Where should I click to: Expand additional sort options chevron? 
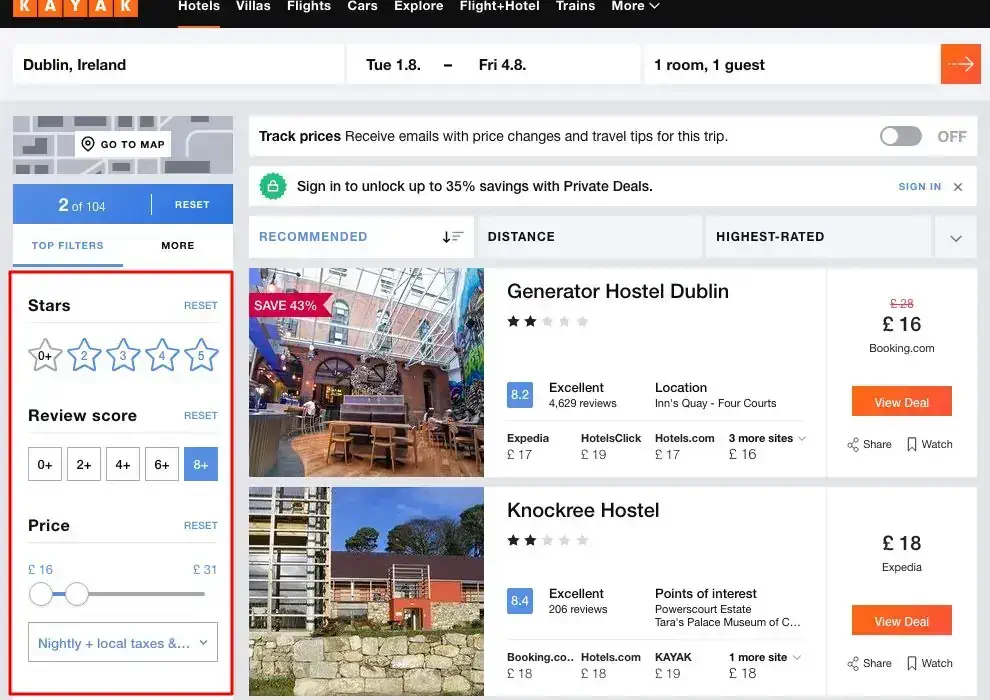956,238
